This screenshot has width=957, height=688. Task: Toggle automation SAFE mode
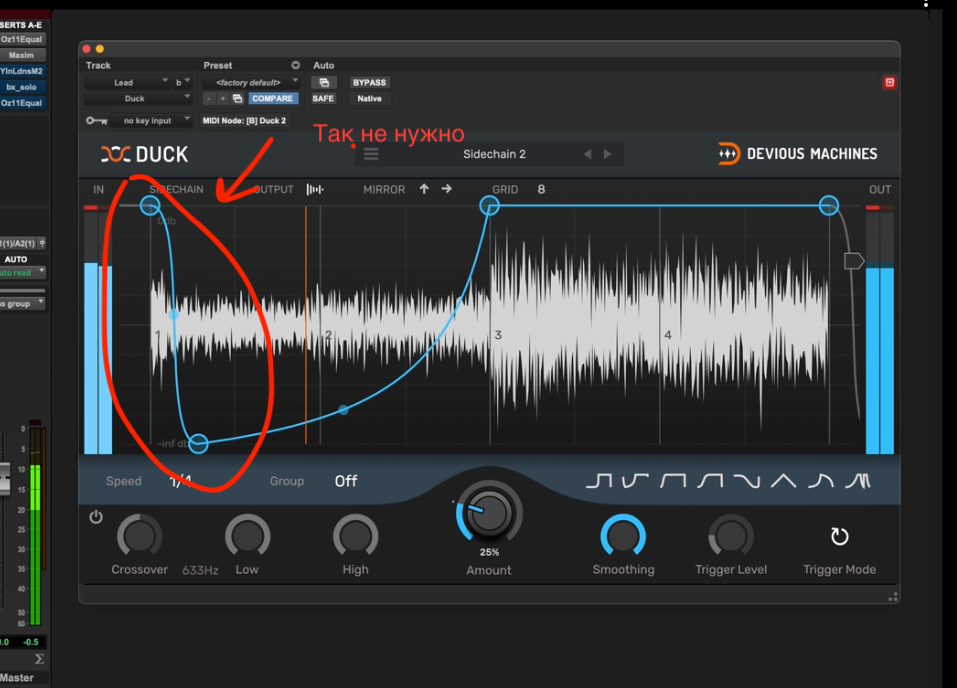323,98
